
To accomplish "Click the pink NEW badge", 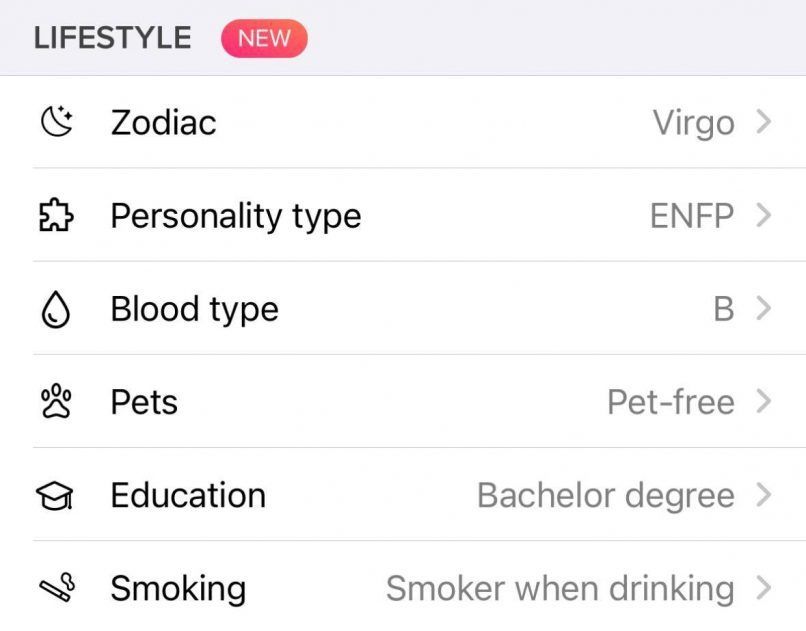I will click(265, 38).
